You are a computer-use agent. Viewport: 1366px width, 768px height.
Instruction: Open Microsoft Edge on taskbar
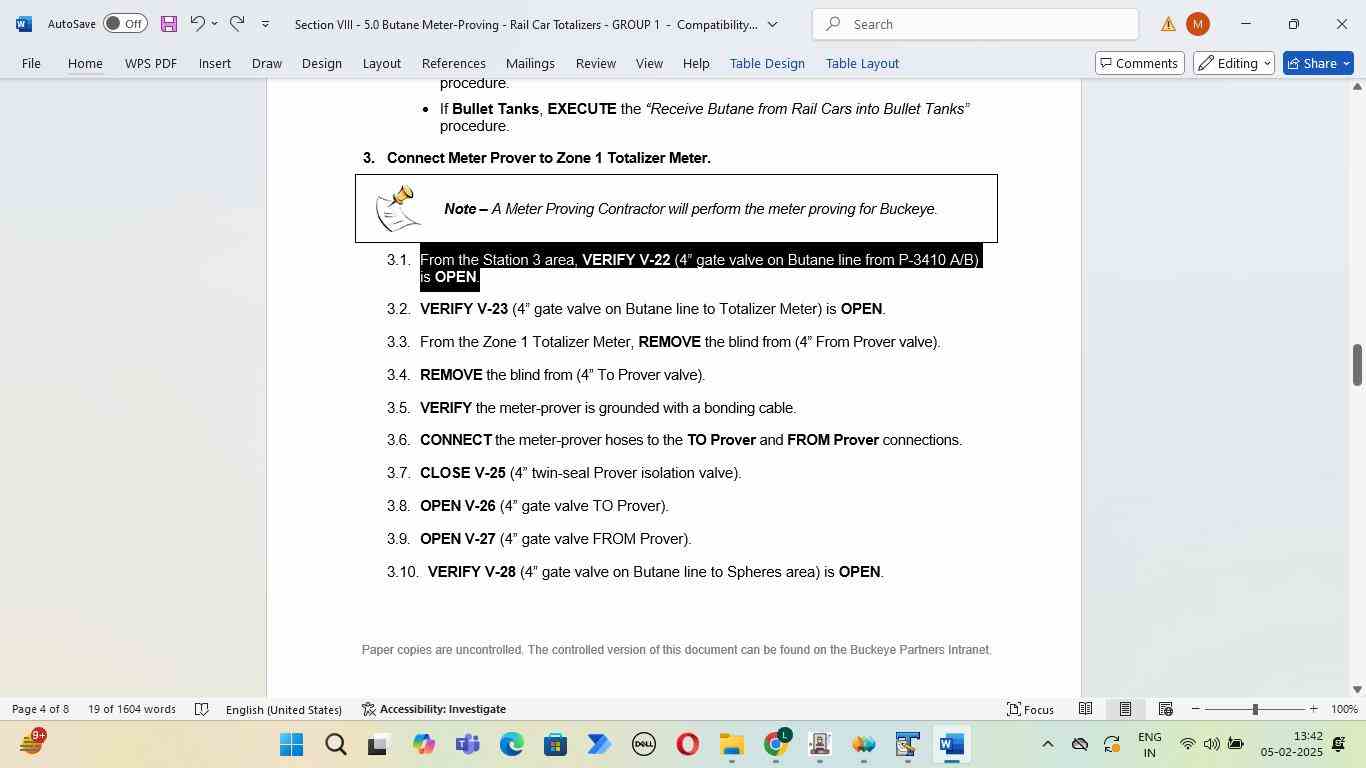click(512, 745)
